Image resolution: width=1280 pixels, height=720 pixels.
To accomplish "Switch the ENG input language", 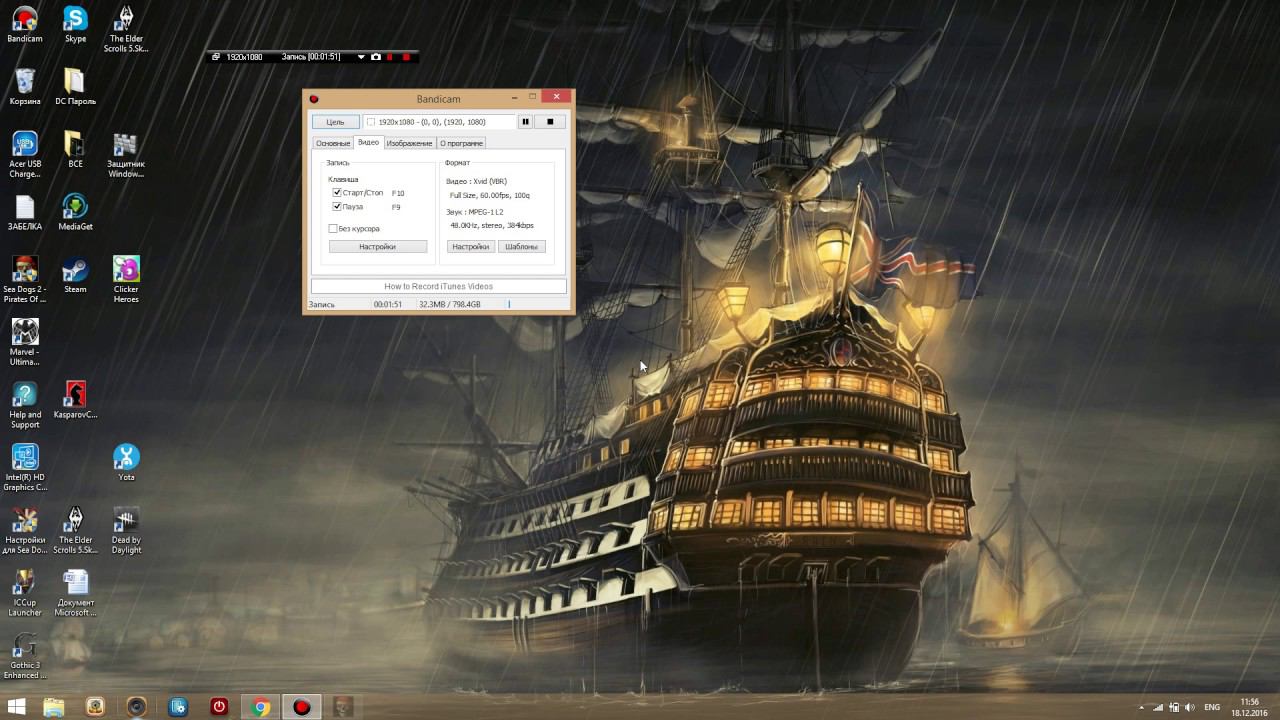I will coord(1212,708).
